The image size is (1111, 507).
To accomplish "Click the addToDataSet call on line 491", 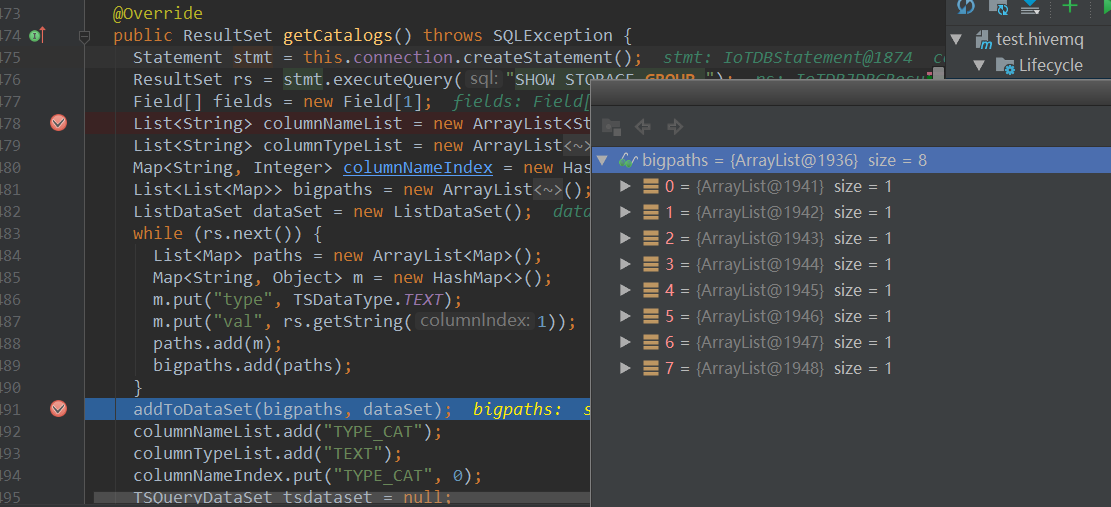I will tap(193, 409).
